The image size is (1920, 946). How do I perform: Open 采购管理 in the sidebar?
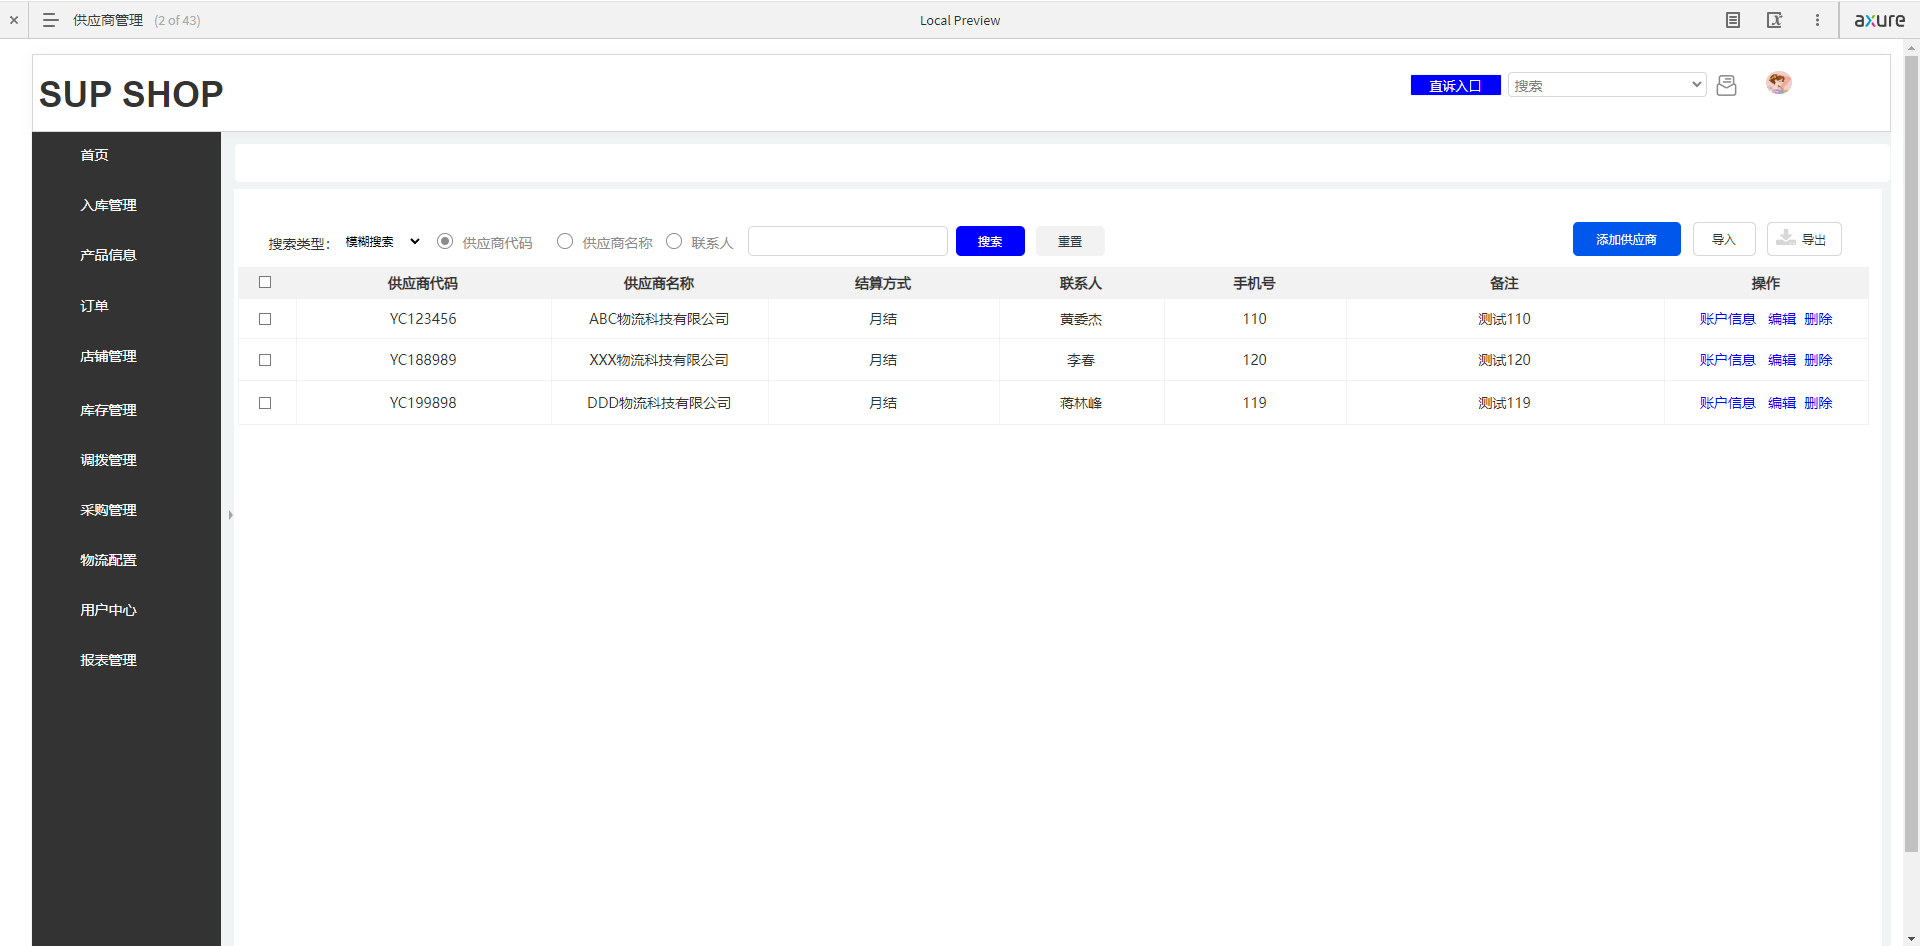(108, 510)
